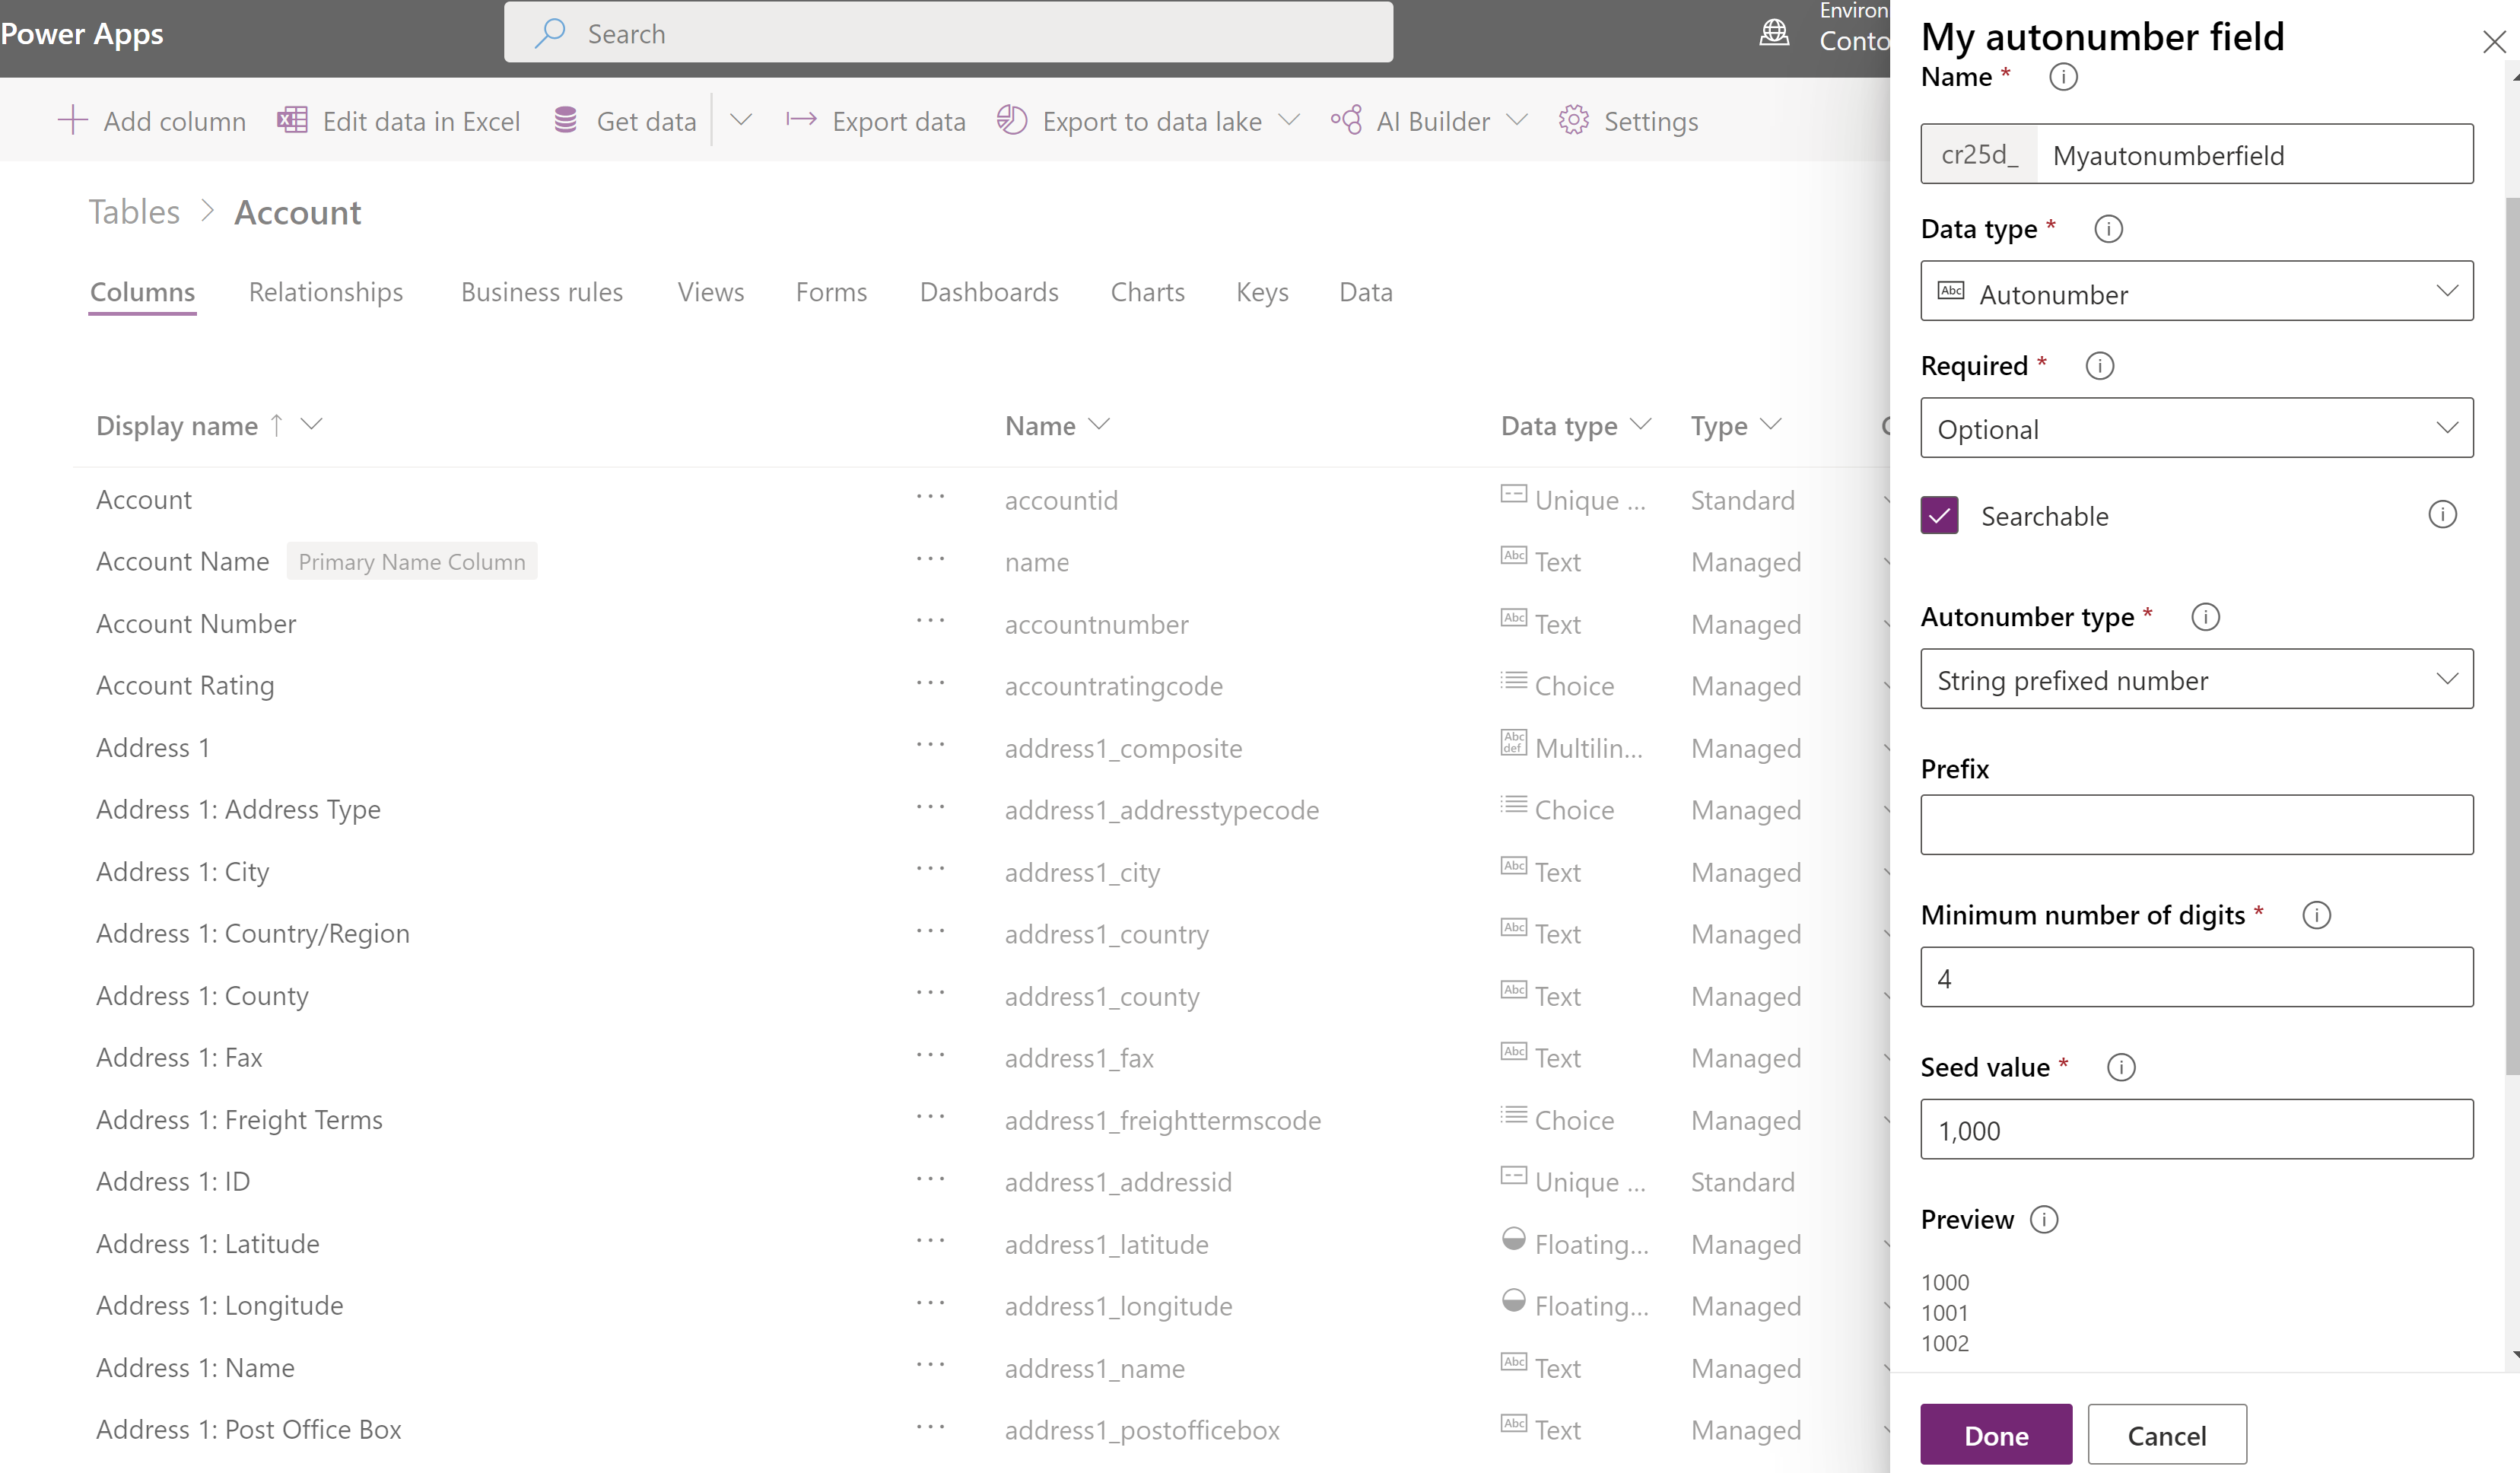Expand the Autonumber type dropdown
The image size is (2520, 1473).
pos(2196,680)
